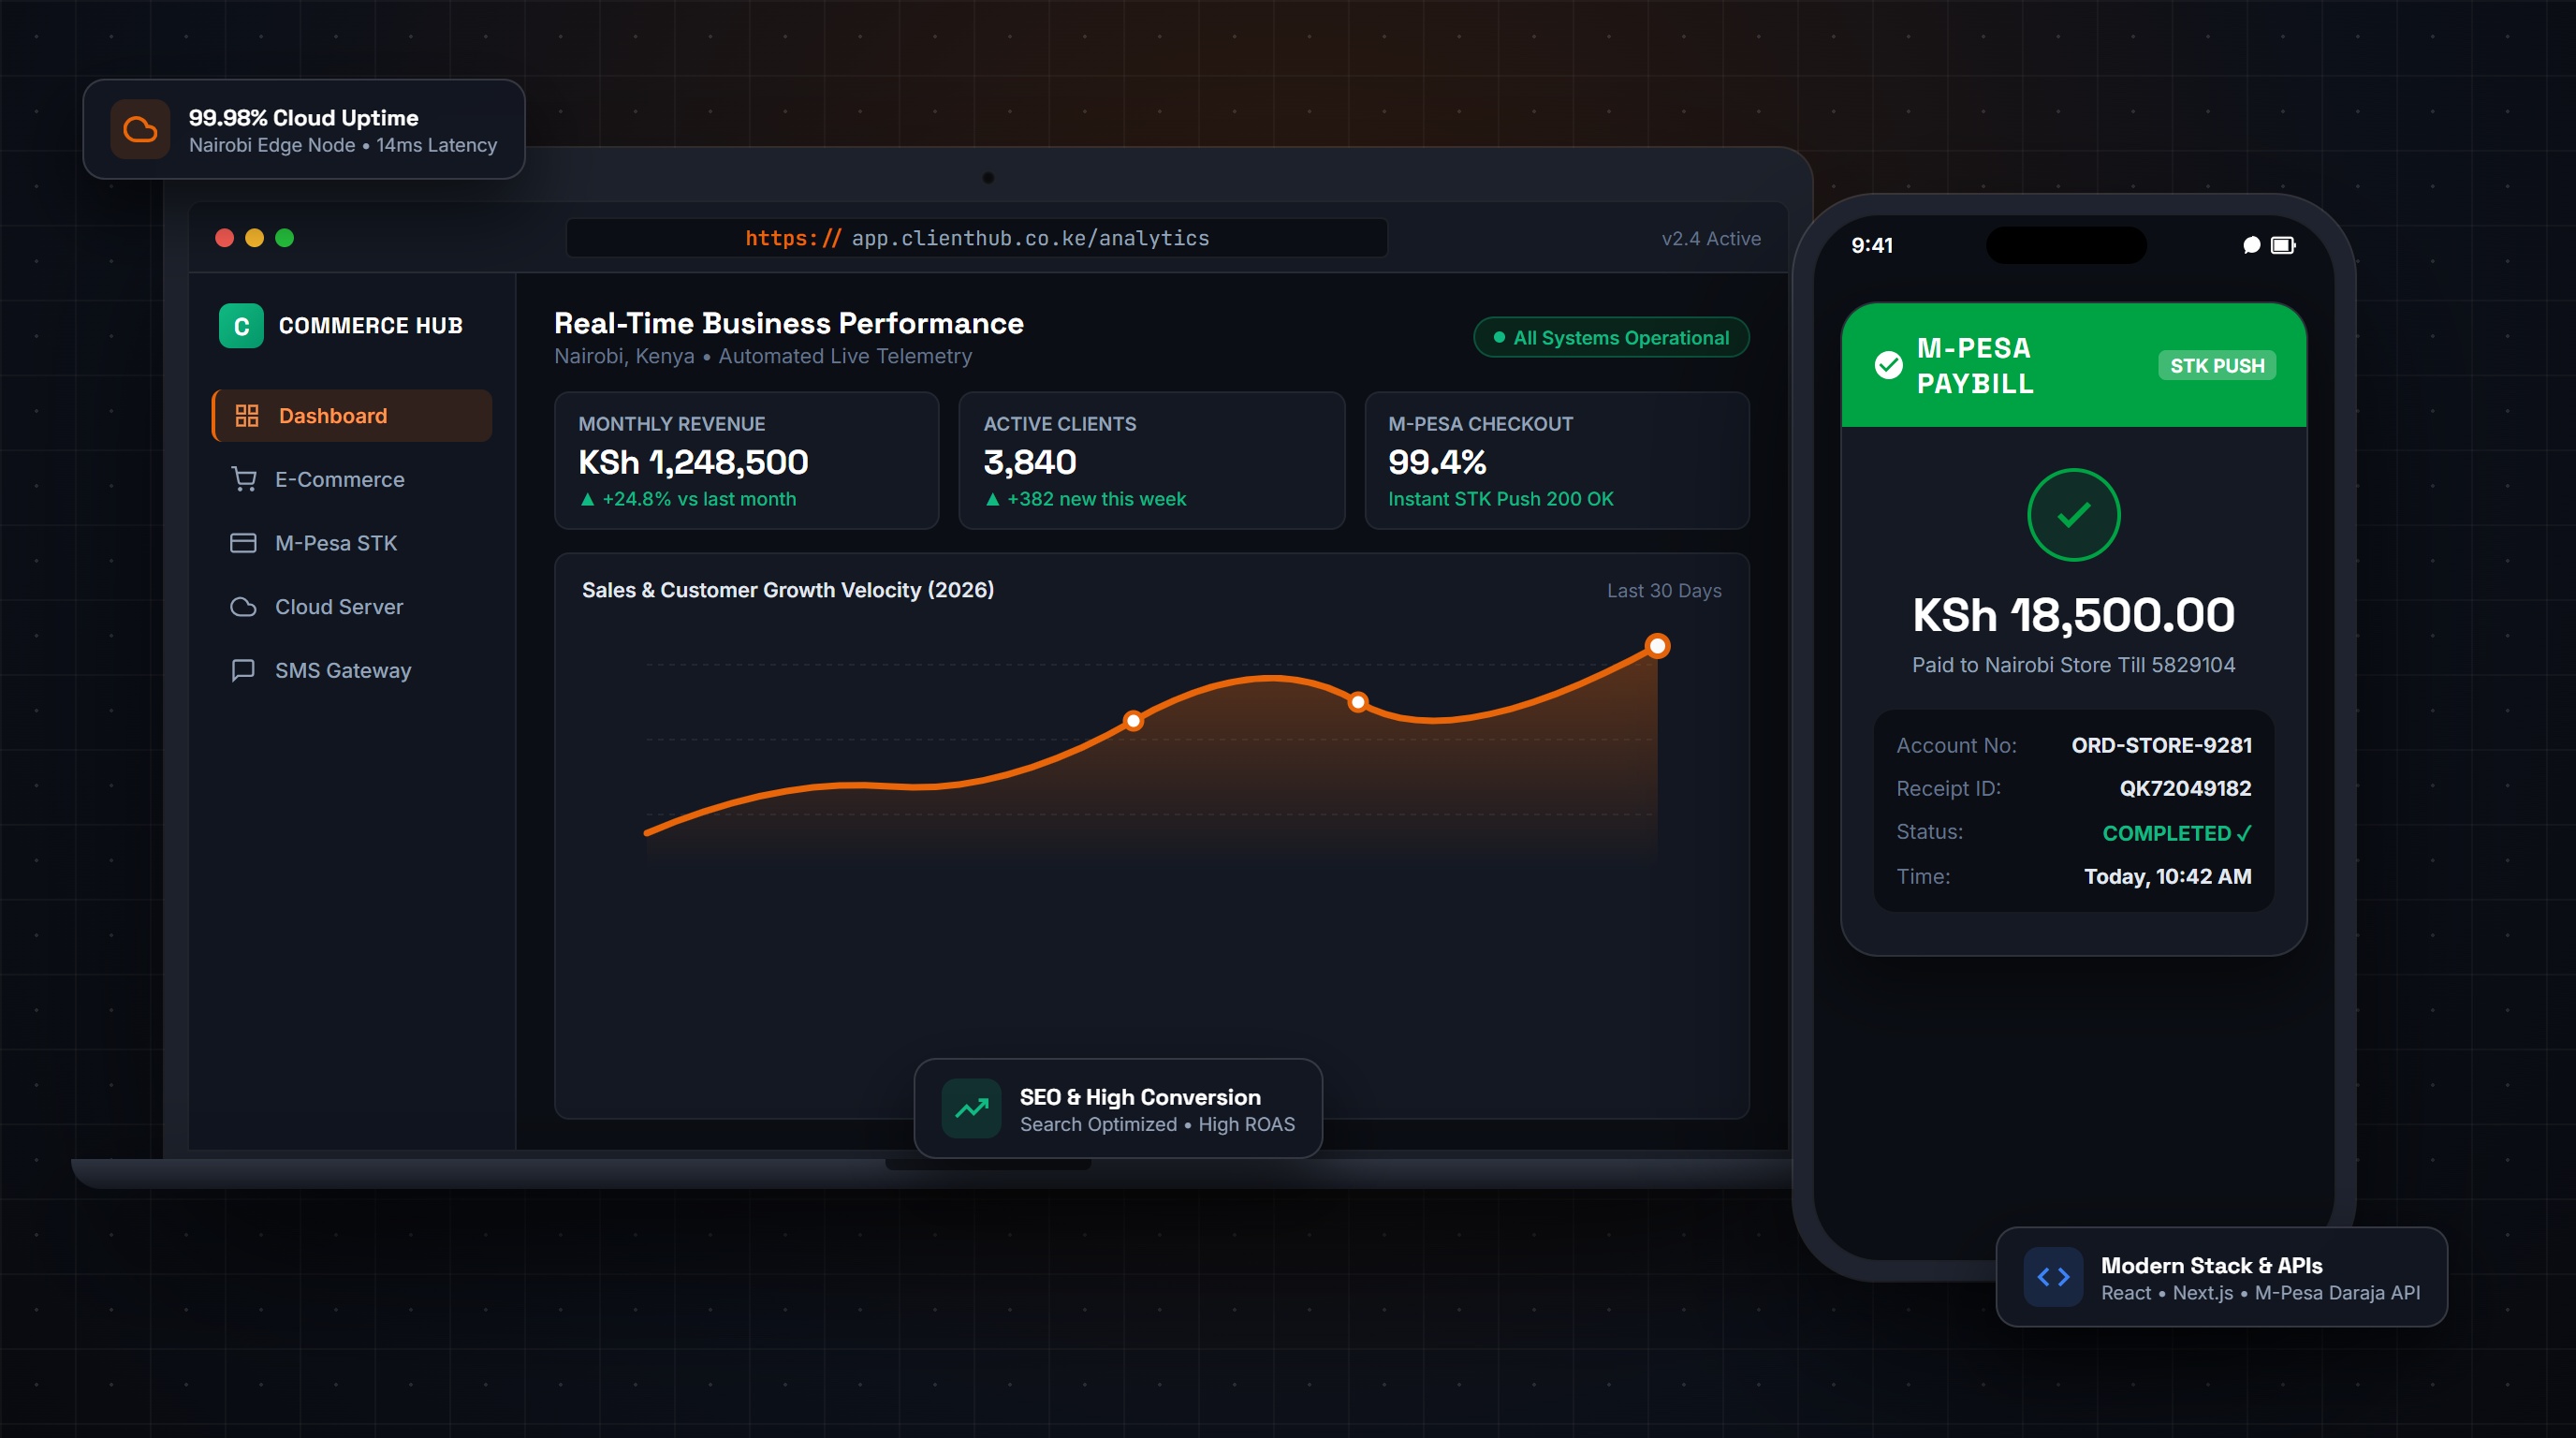The image size is (2576, 1438).
Task: Click the yellow window control dot
Action: 254,238
